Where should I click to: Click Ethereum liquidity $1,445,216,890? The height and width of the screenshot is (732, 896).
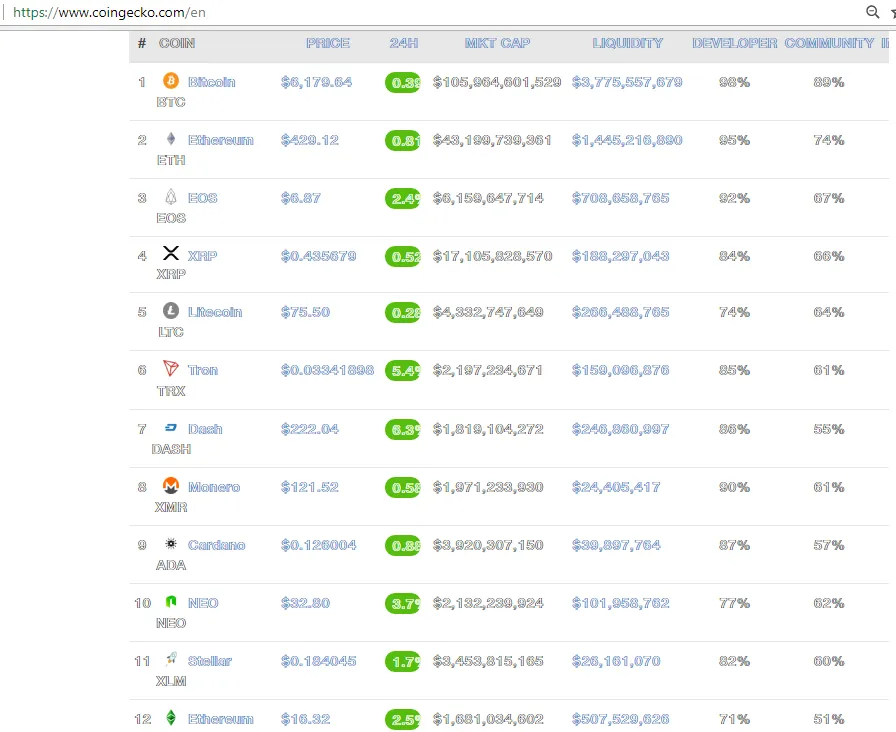pos(627,141)
